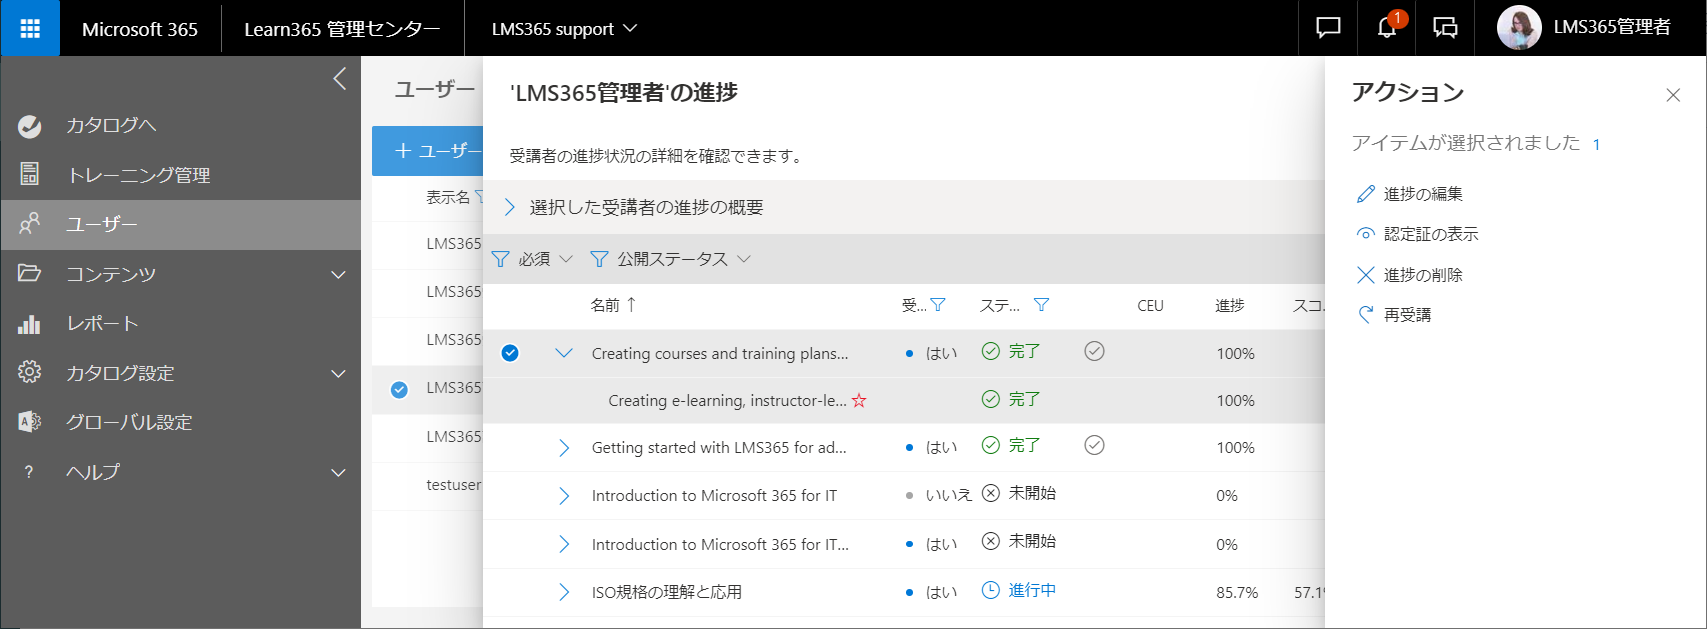The height and width of the screenshot is (629, 1707).
Task: Click the LMS365管理者 profile avatar
Action: pyautogui.click(x=1519, y=28)
